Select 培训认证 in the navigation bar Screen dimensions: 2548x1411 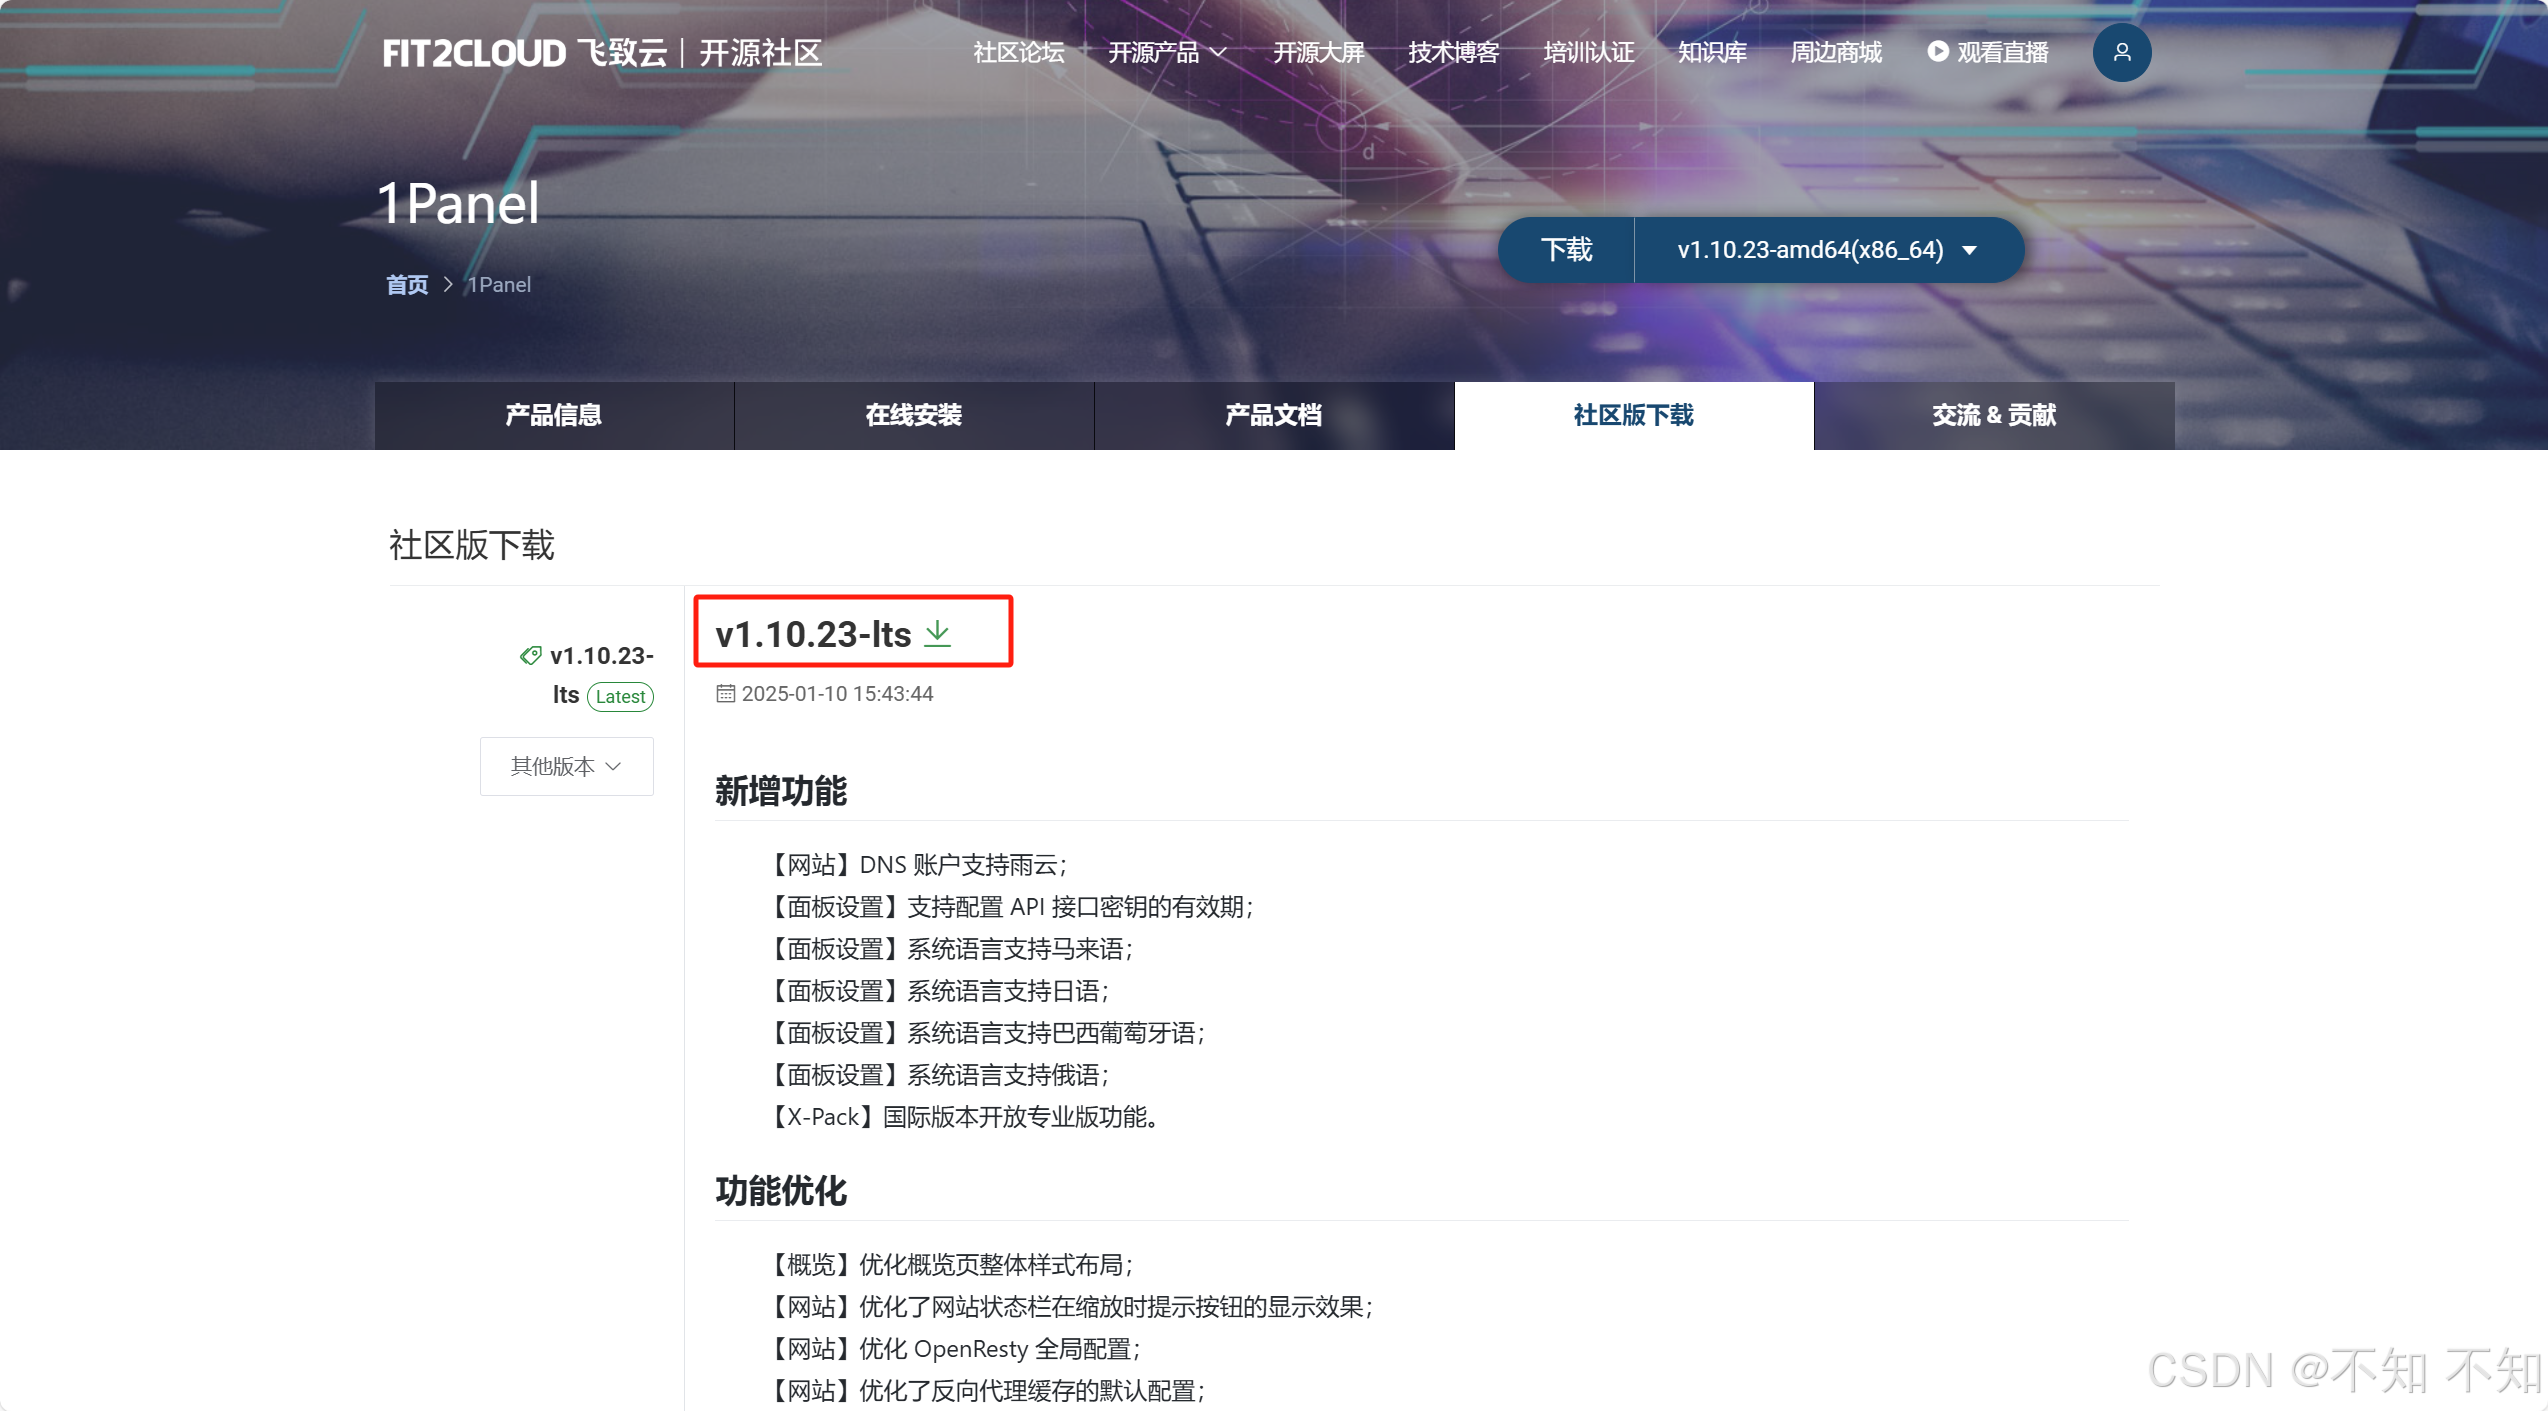1588,52
